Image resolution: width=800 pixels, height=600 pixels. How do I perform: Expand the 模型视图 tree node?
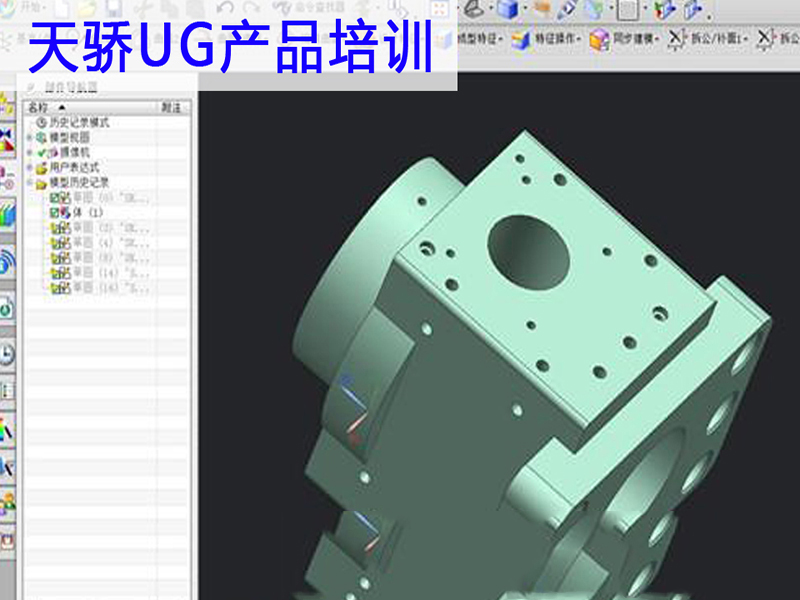pos(28,137)
